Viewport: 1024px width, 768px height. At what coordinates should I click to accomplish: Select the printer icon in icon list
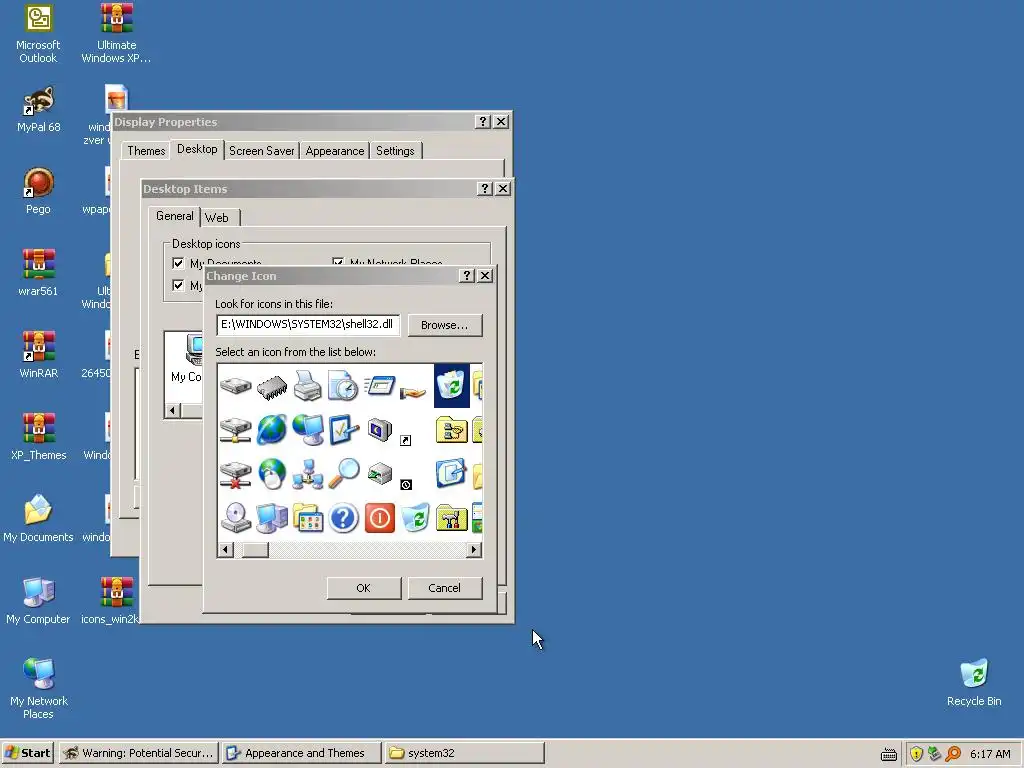coord(307,385)
